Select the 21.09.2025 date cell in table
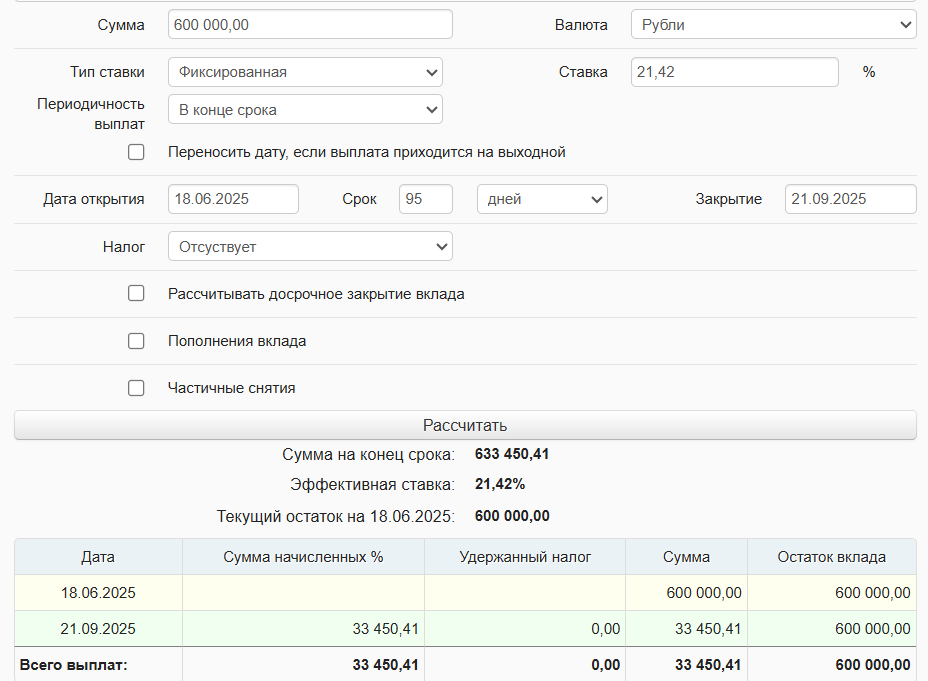The height and width of the screenshot is (681, 928). coord(98,629)
